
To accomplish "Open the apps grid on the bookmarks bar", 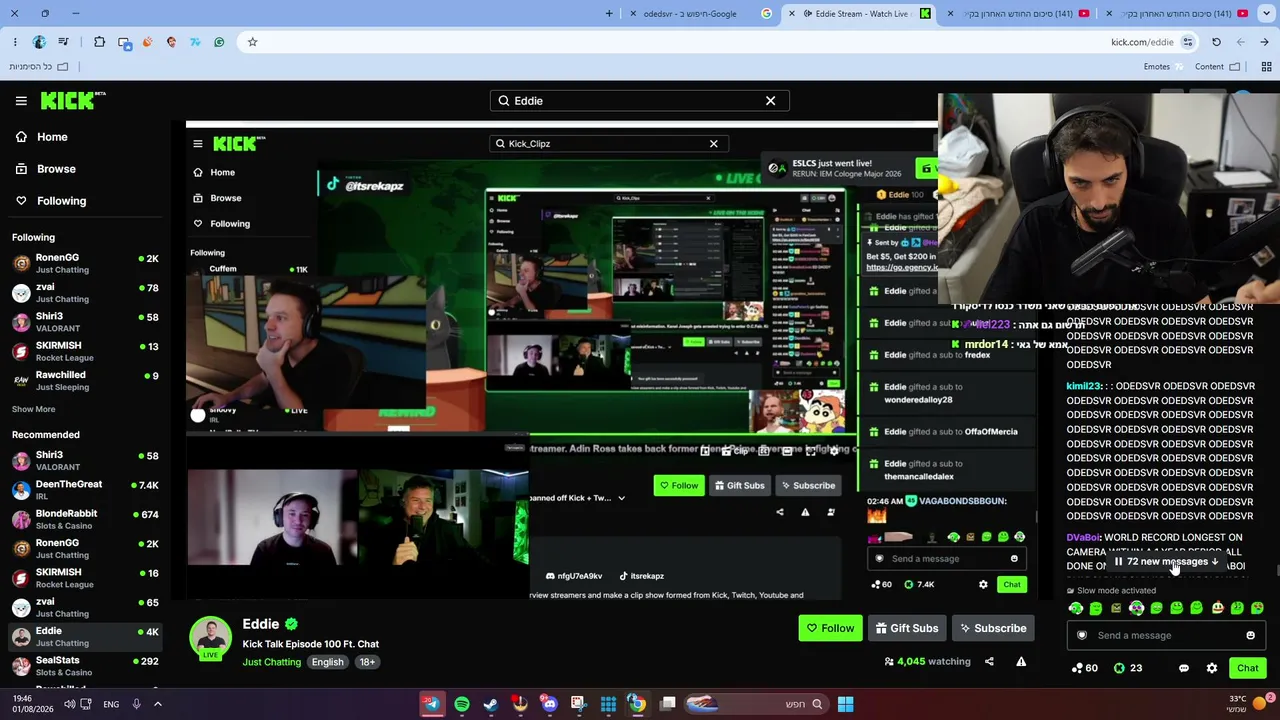I will 1266,67.
